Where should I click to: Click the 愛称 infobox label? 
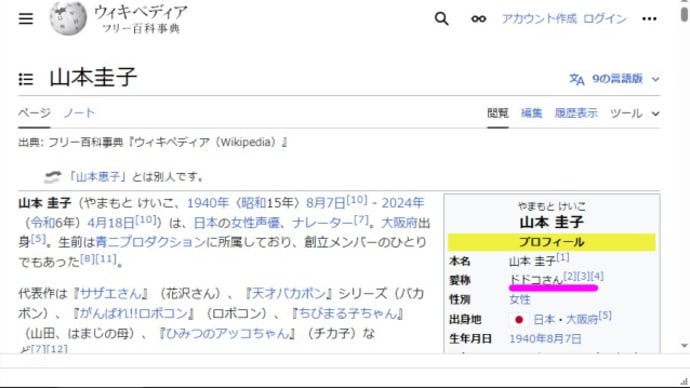460,280
